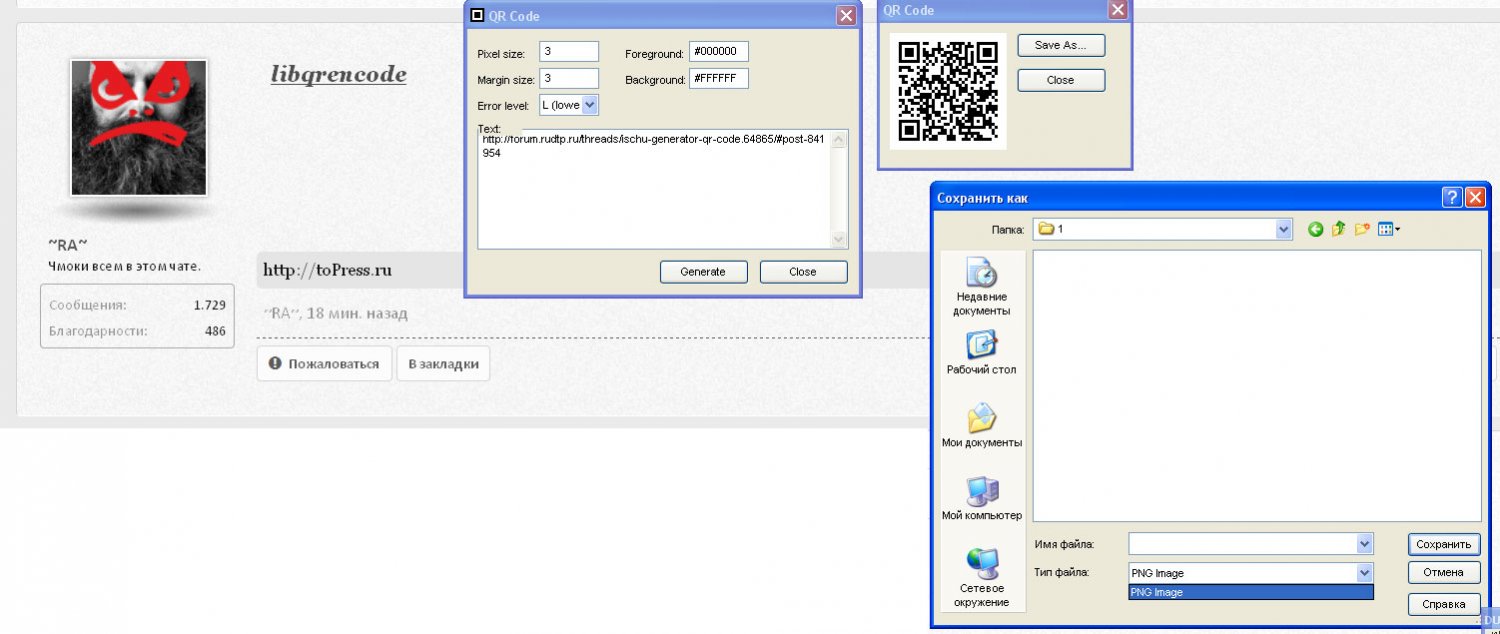Click the Сообщения count 1.729
Screen dimensions: 1500x634
pyautogui.click(x=209, y=305)
